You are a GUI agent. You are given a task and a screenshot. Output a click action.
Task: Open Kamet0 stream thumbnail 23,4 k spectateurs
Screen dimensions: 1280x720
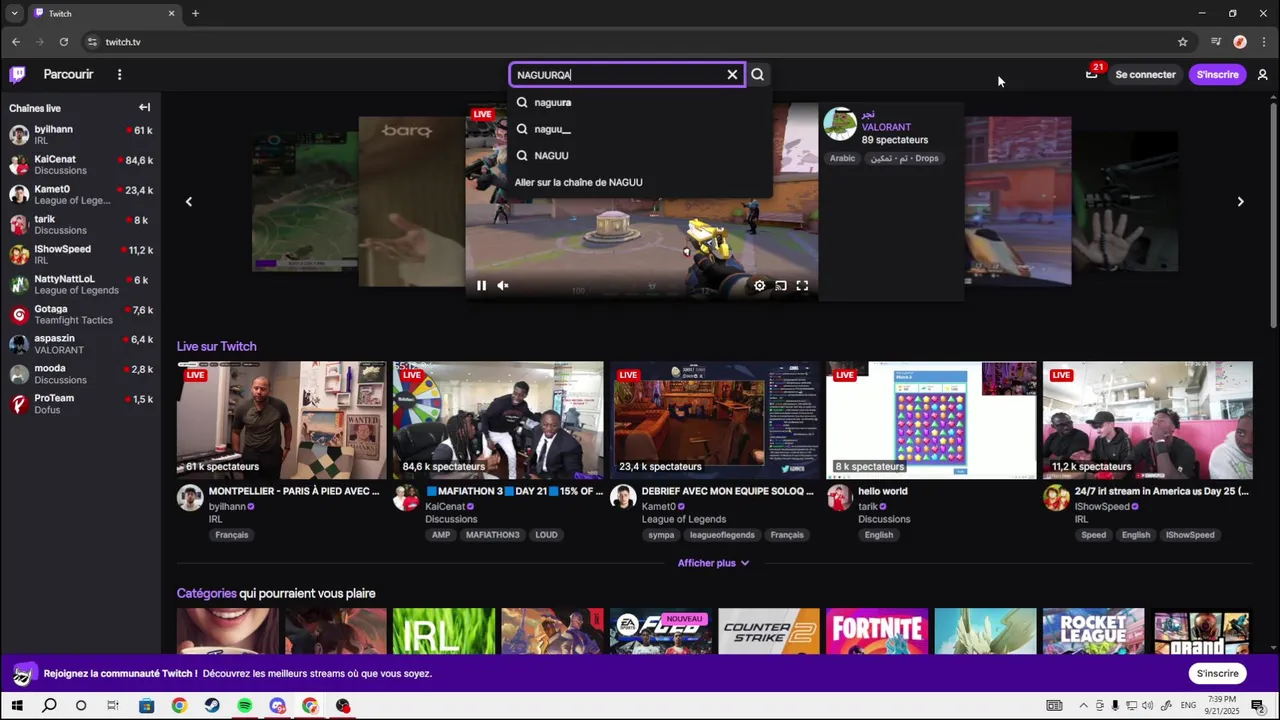tap(715, 420)
